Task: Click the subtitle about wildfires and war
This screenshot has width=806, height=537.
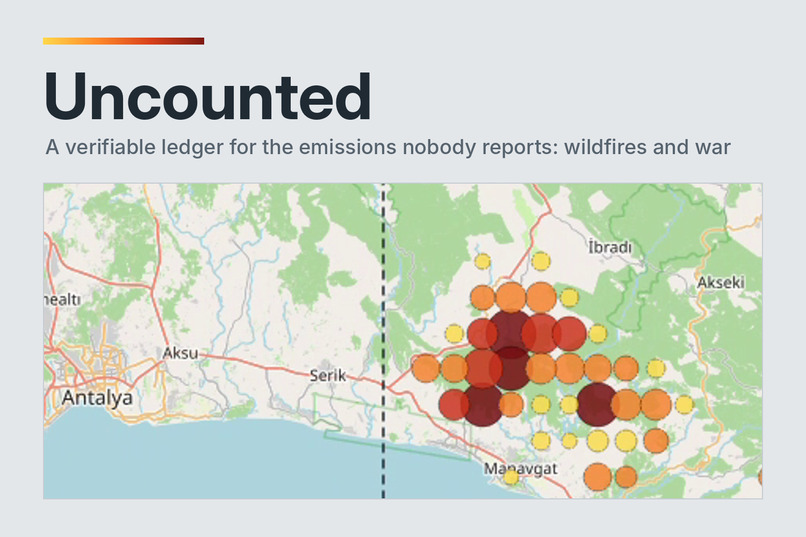Action: tap(388, 147)
